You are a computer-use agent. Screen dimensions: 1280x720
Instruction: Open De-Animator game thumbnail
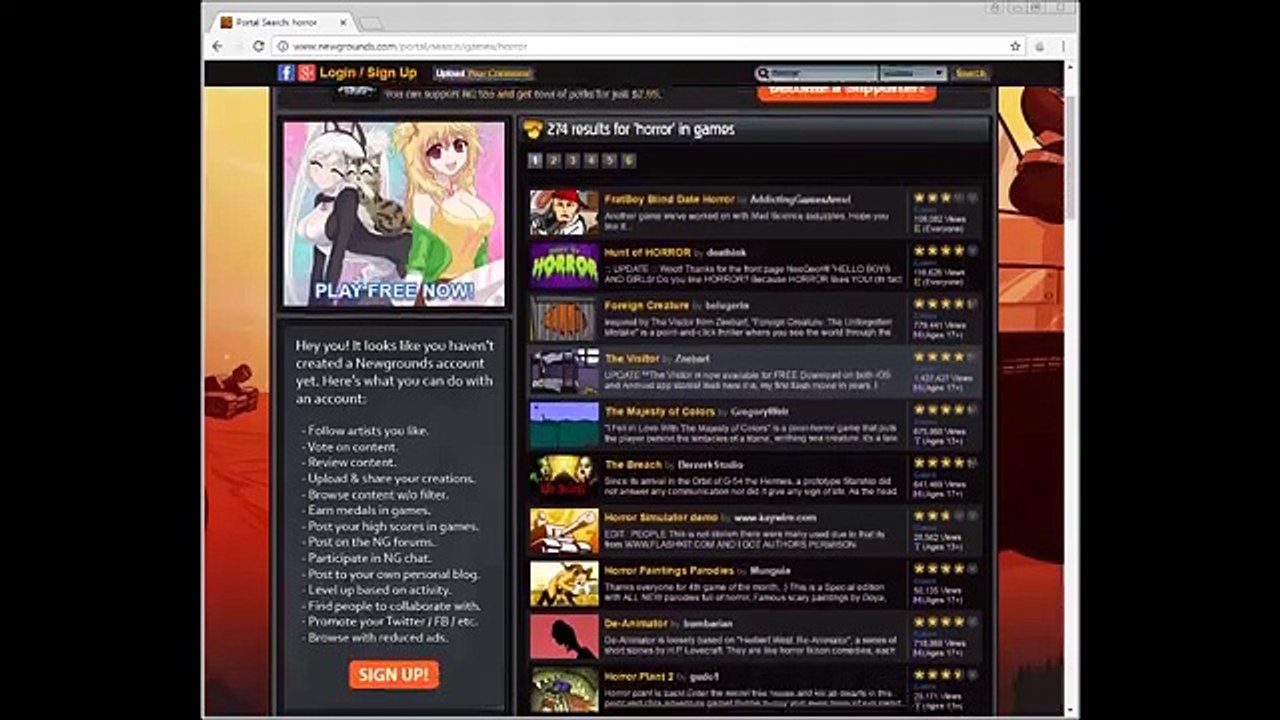pyautogui.click(x=564, y=636)
